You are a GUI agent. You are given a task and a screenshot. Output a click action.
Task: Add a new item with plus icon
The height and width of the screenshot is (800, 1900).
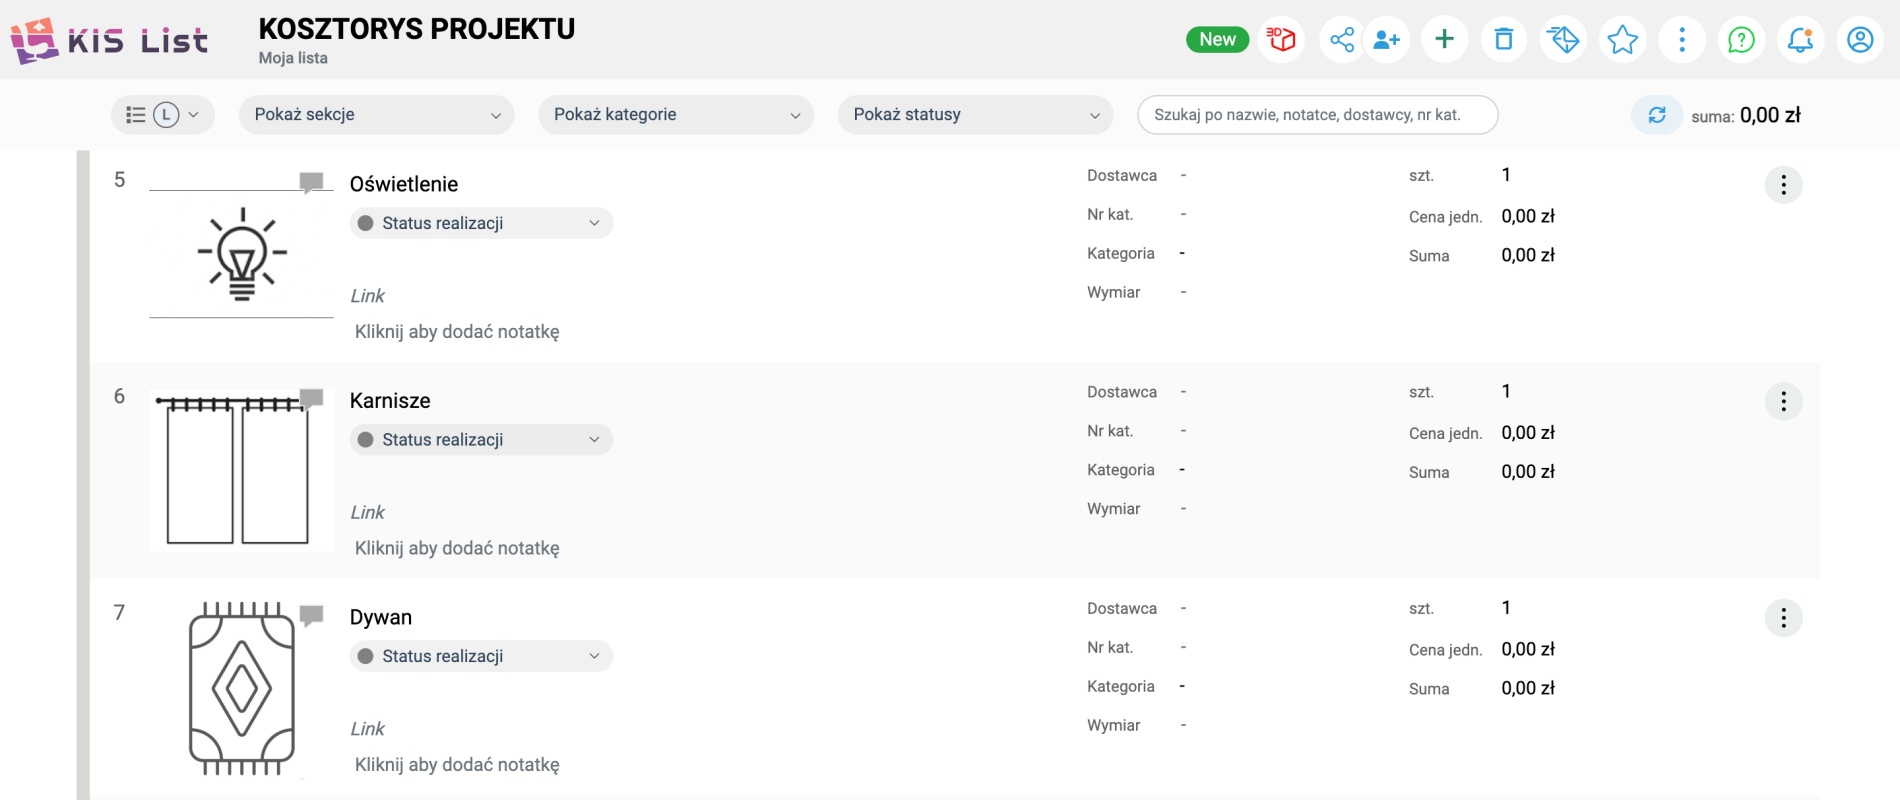pyautogui.click(x=1444, y=40)
